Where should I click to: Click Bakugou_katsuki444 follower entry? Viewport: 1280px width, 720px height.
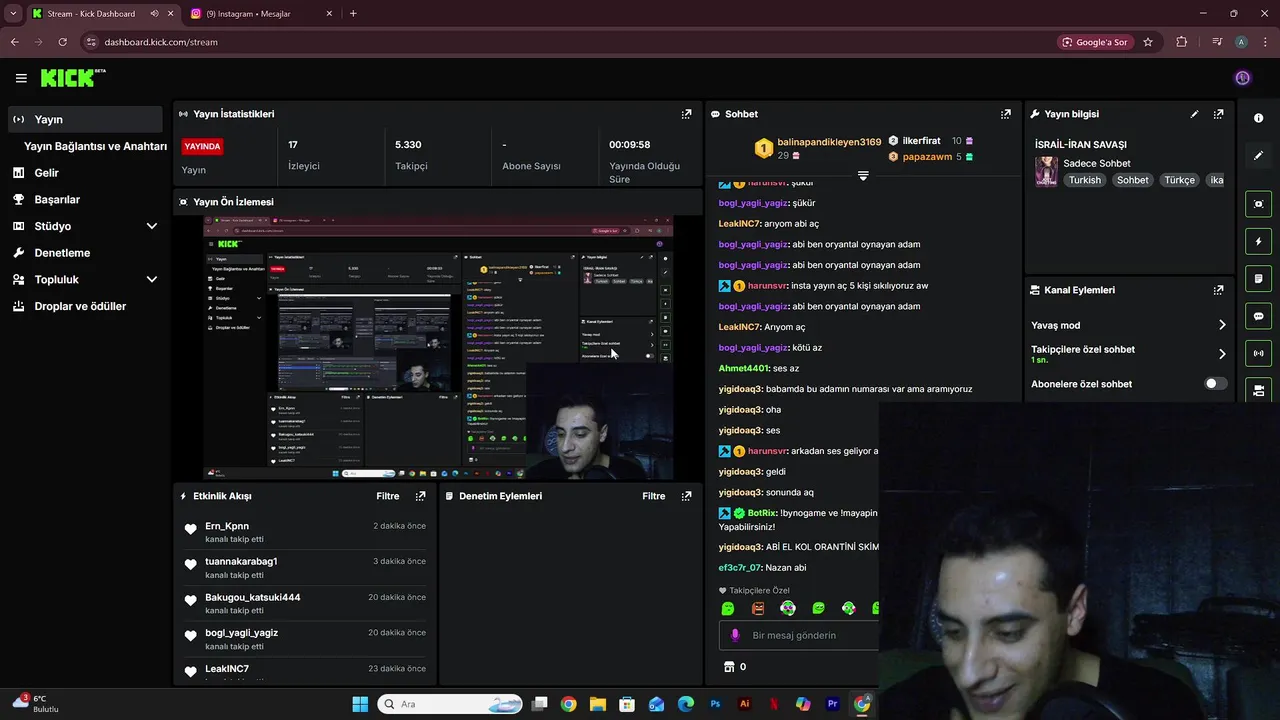click(252, 597)
